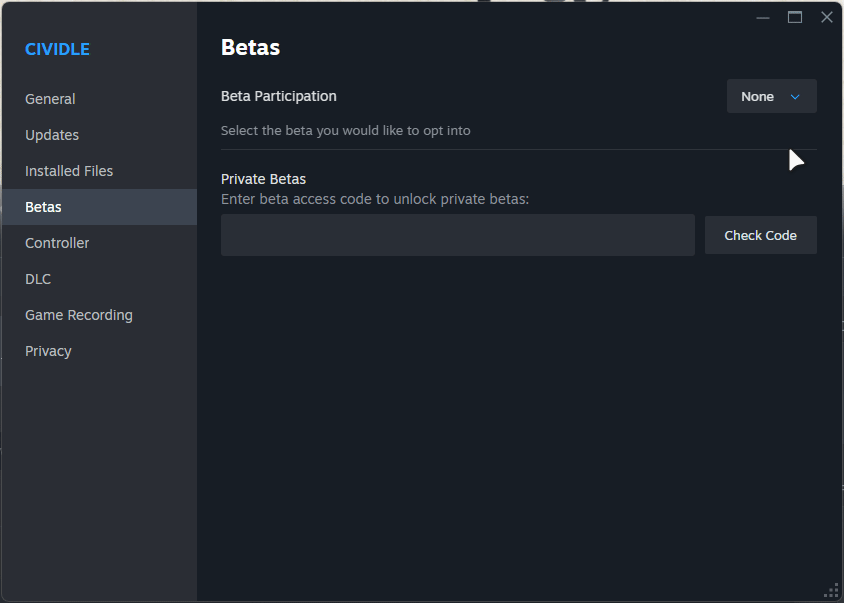Show the DLC section
The height and width of the screenshot is (603, 844).
pyautogui.click(x=38, y=279)
